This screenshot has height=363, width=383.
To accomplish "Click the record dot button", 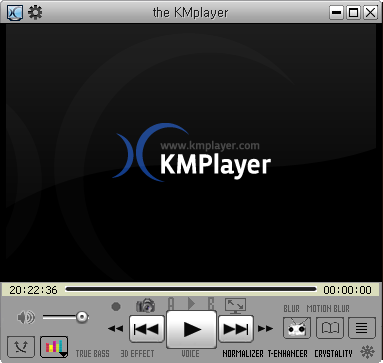I will [x=116, y=306].
